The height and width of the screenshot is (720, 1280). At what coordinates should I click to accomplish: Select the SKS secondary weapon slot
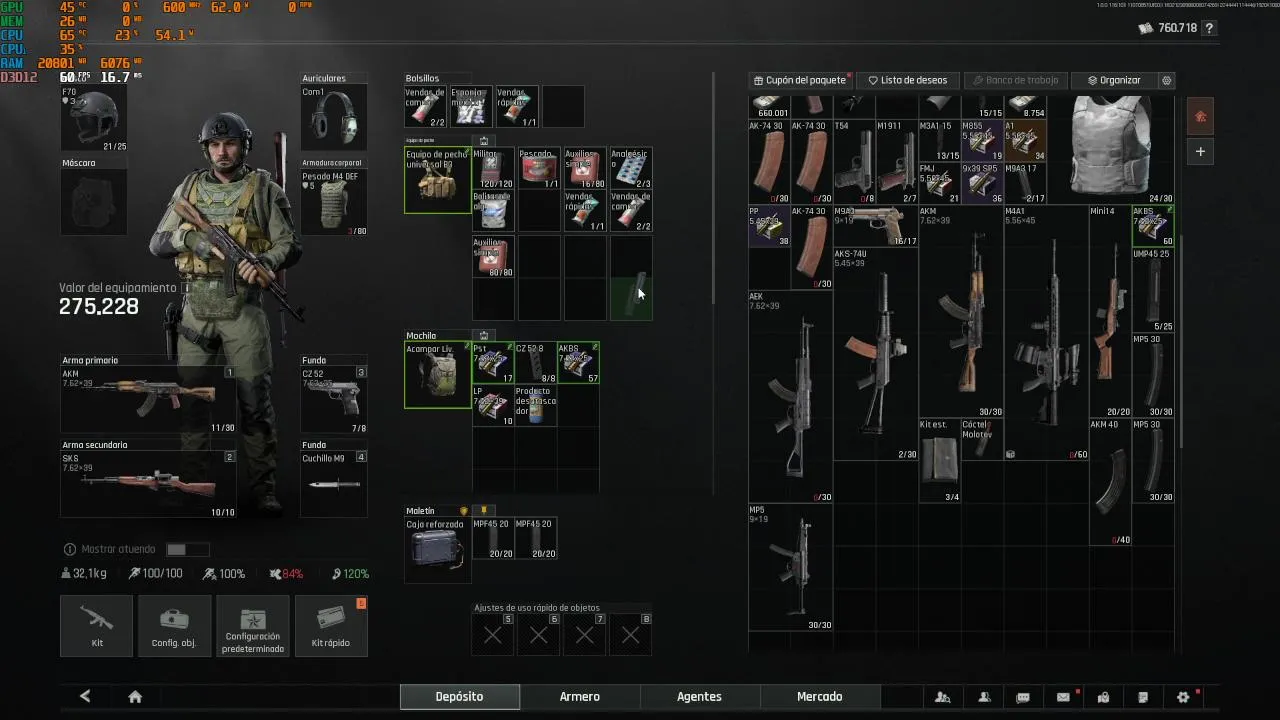[x=148, y=485]
